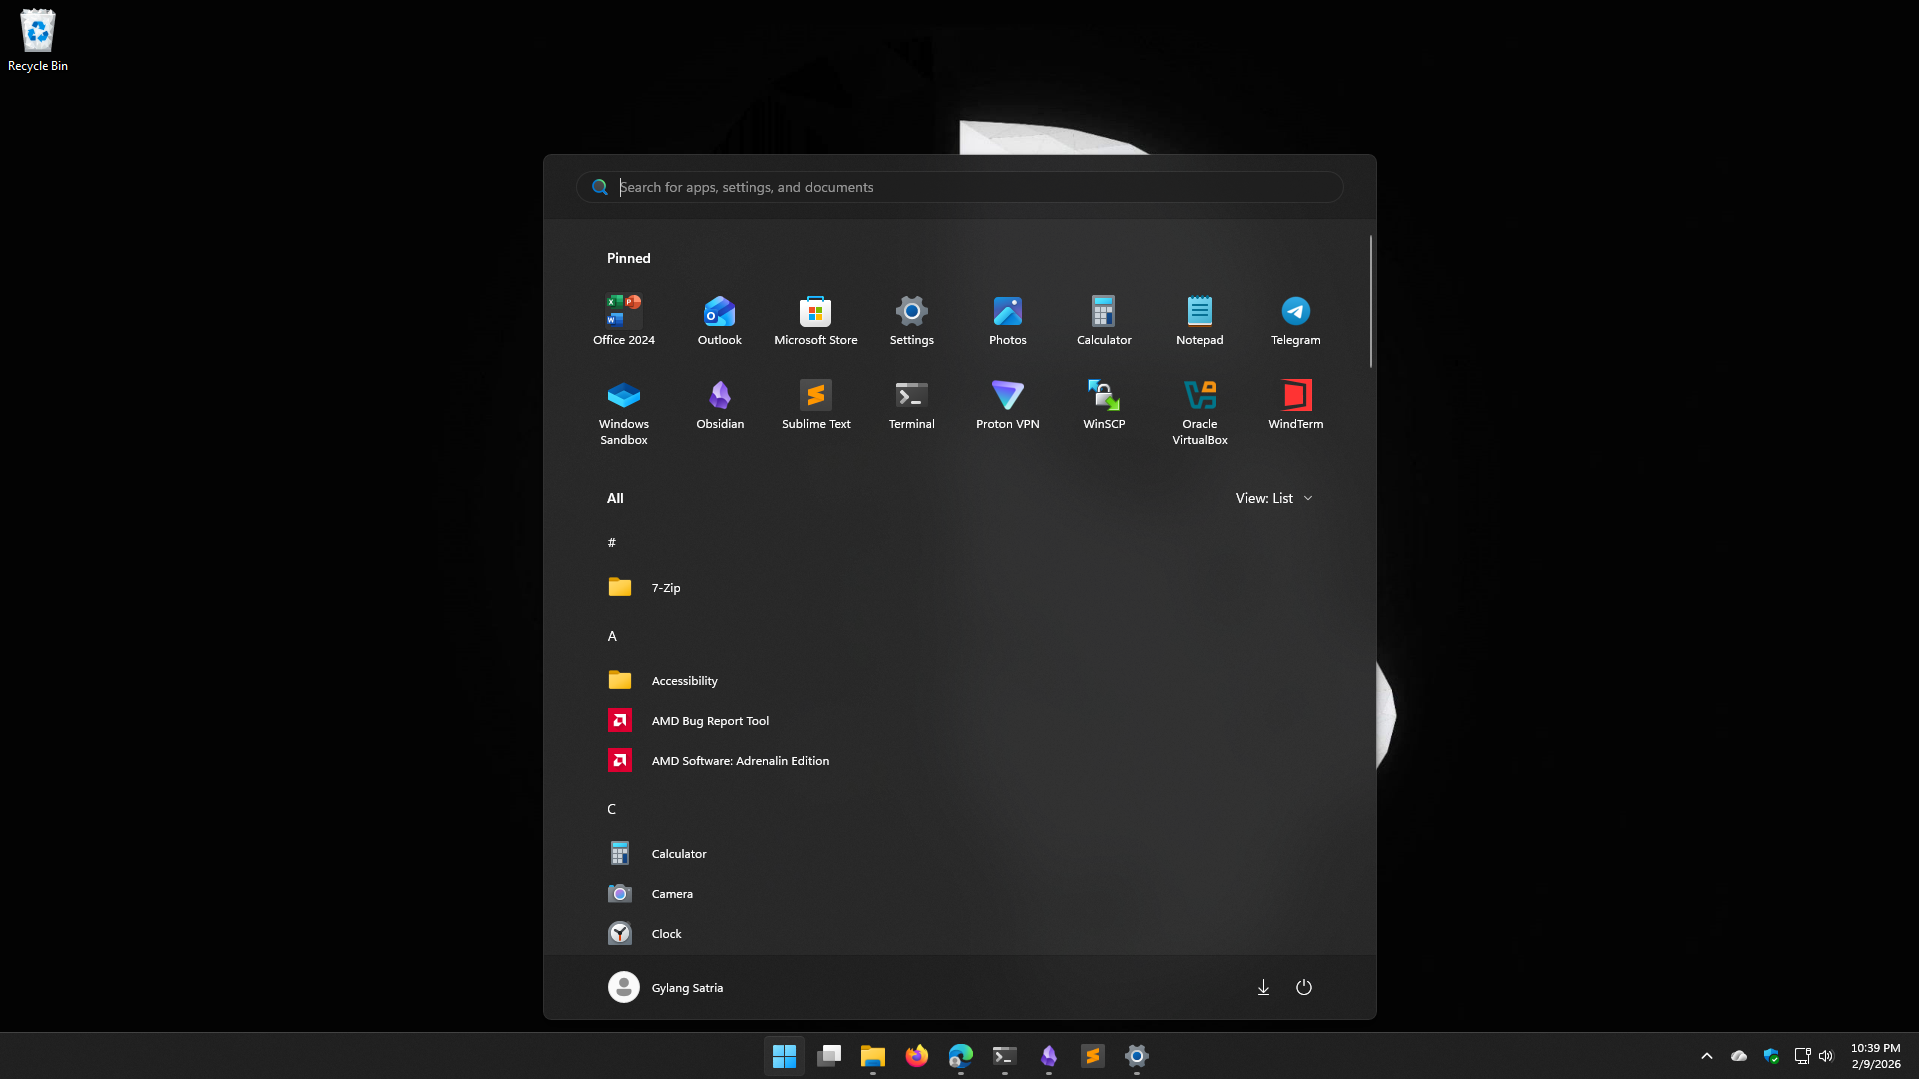Viewport: 1919px width, 1079px height.
Task: Open WinSCP pinned app
Action: [1103, 404]
